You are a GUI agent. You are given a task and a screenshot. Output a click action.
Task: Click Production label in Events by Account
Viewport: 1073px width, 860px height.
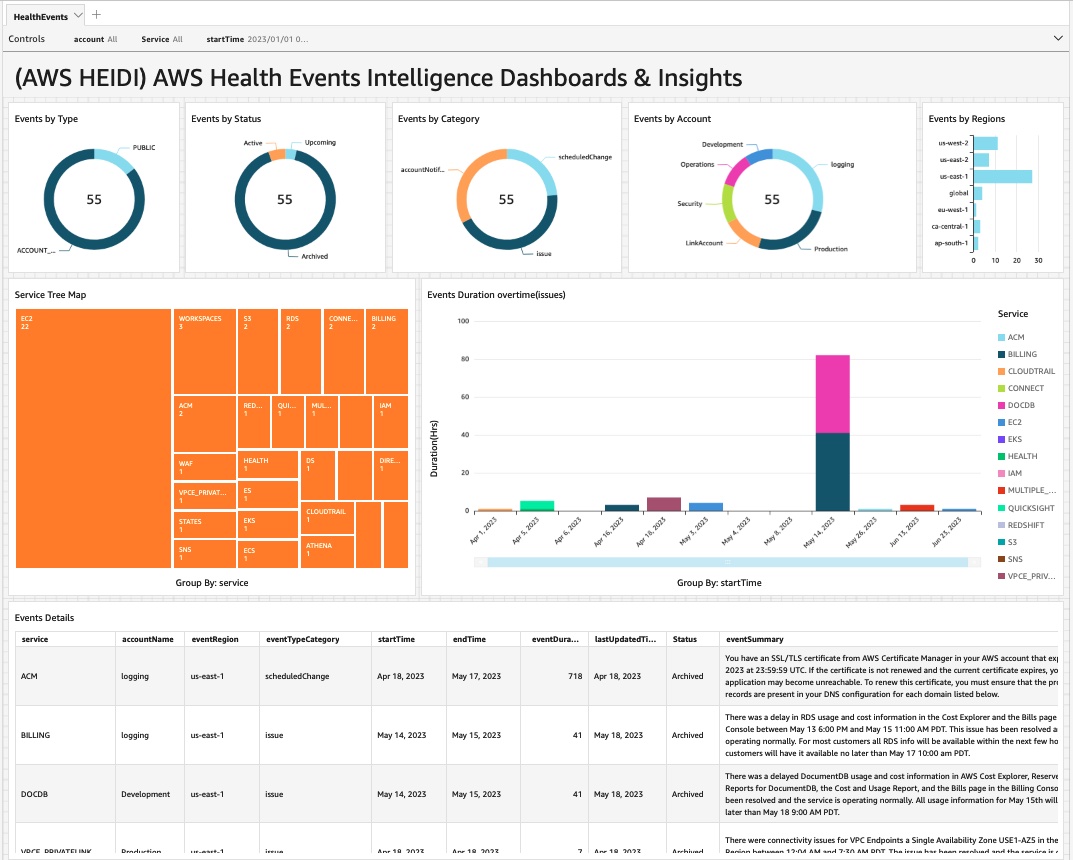[x=831, y=249]
